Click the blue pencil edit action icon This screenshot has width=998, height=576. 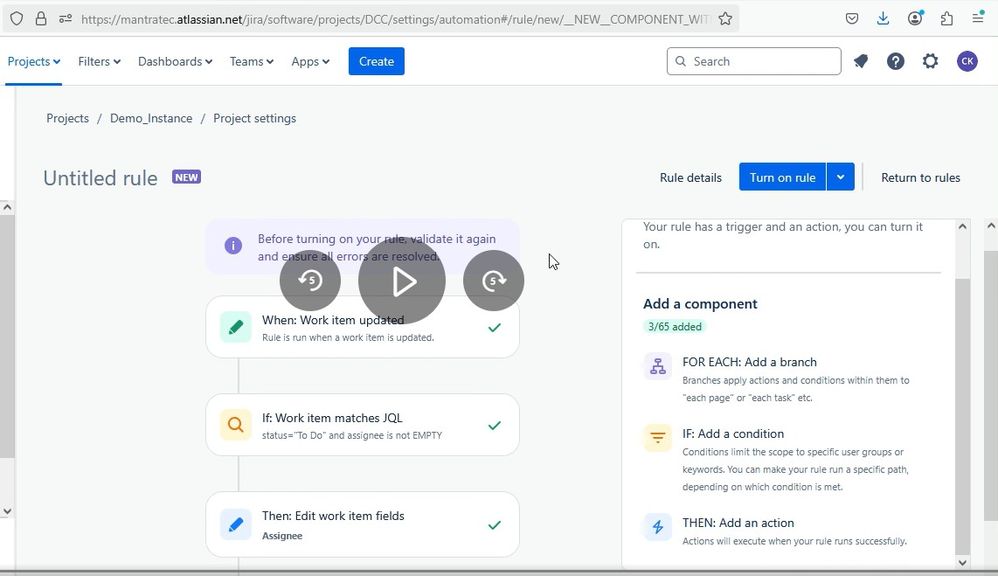click(x=235, y=524)
